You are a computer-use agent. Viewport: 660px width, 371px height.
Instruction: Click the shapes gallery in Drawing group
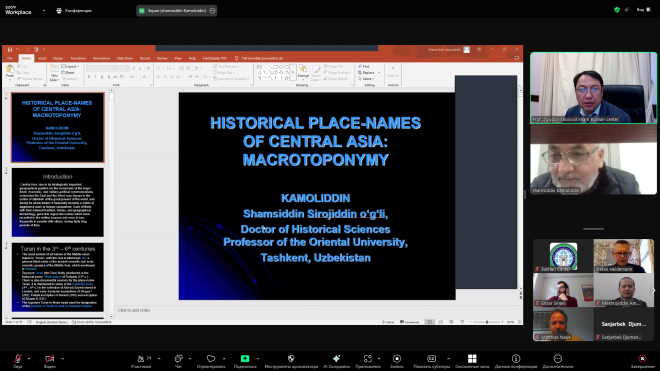[276, 72]
